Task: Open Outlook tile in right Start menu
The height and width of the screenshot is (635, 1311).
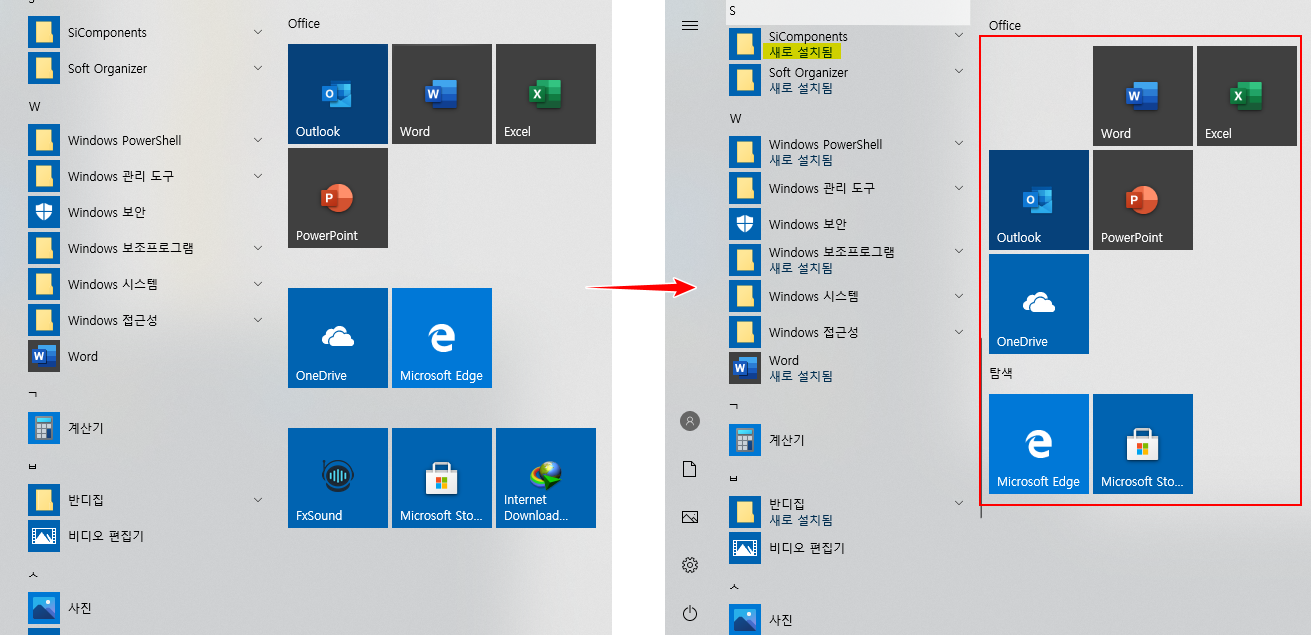Action: (x=1039, y=200)
